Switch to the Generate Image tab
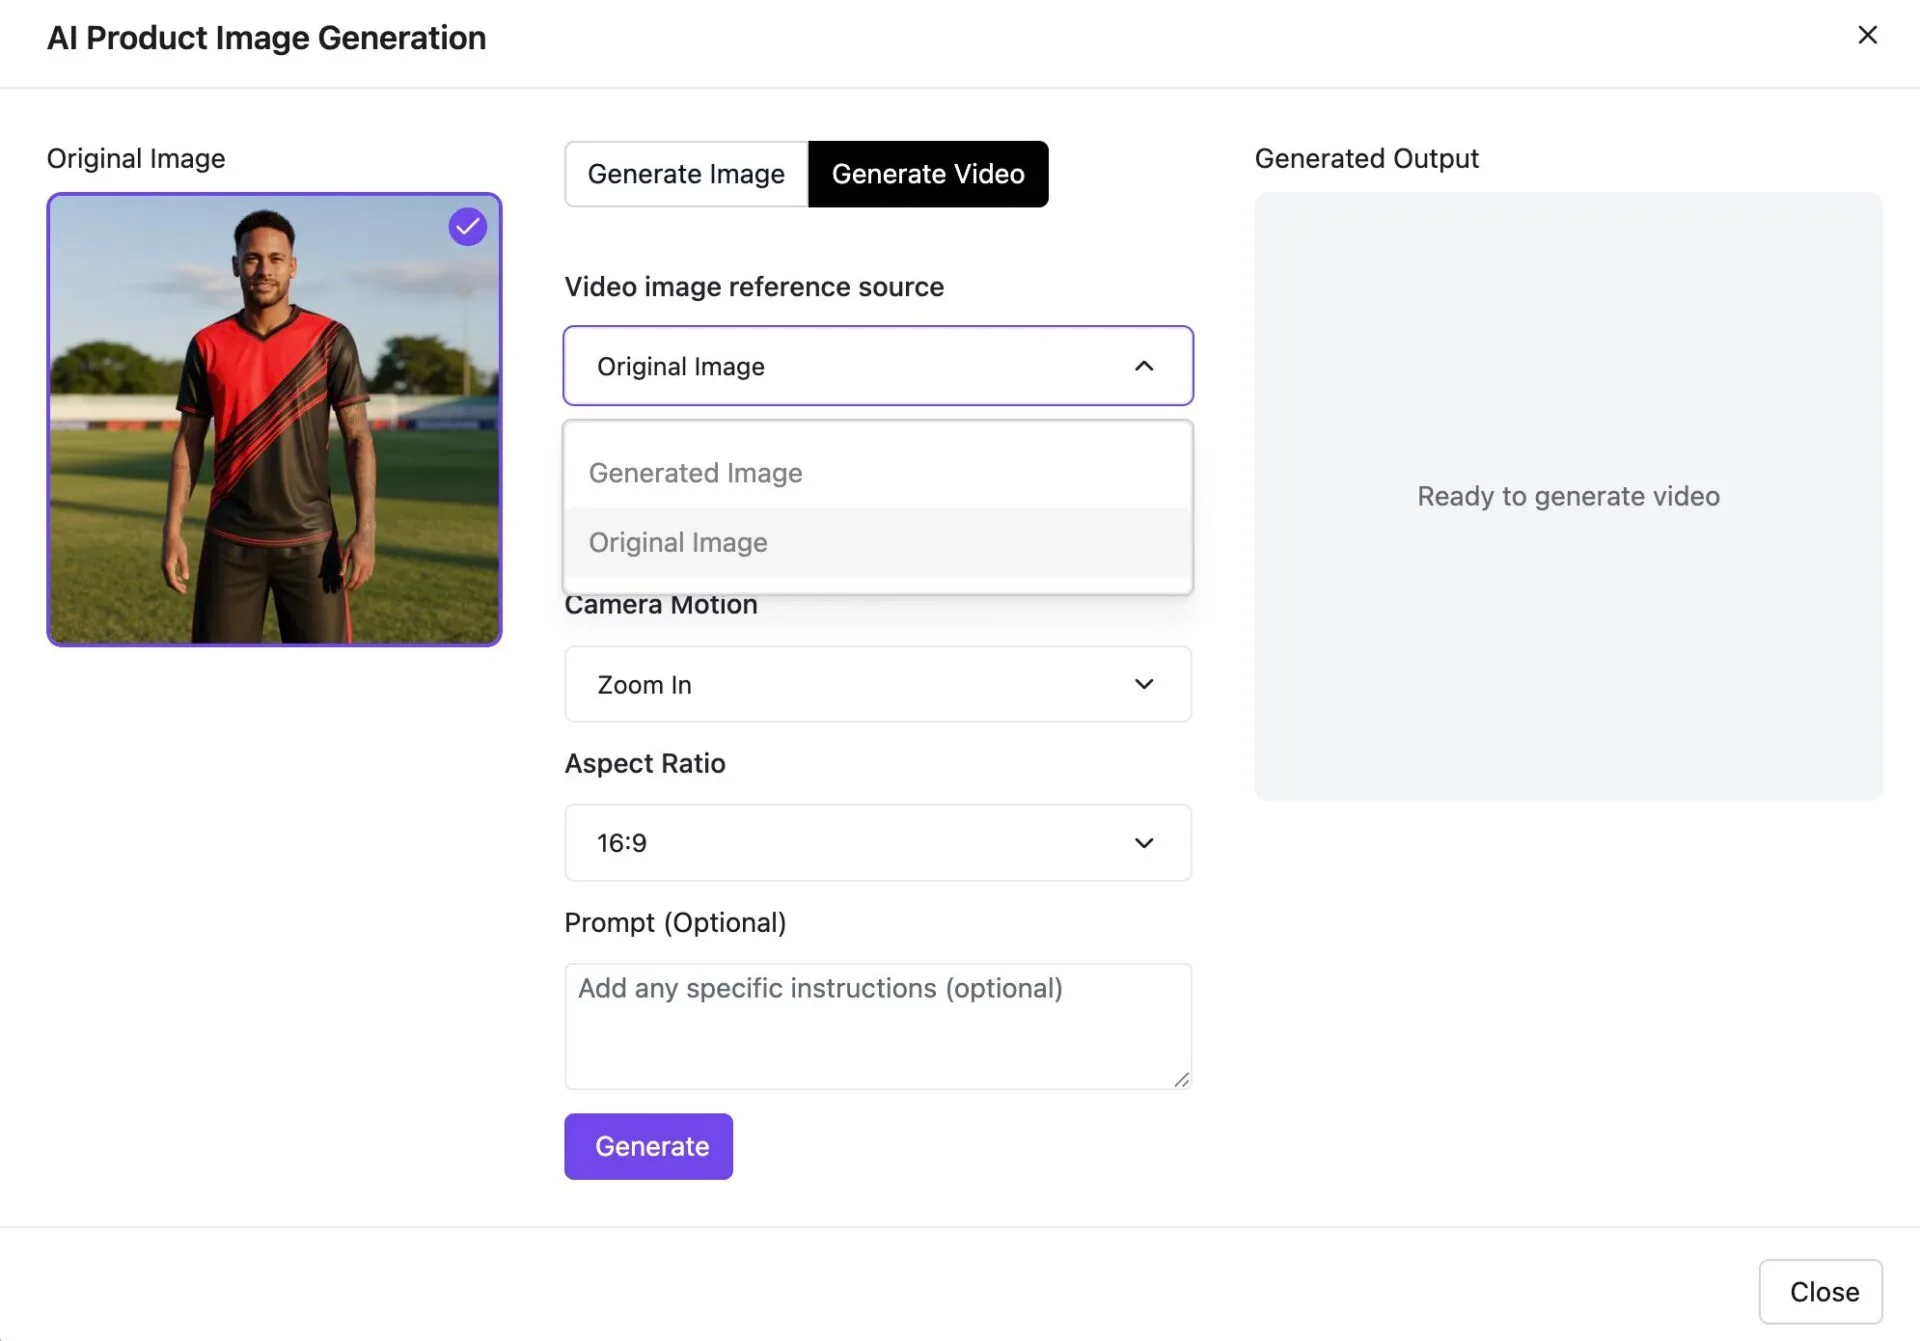The height and width of the screenshot is (1341, 1920). tap(686, 174)
